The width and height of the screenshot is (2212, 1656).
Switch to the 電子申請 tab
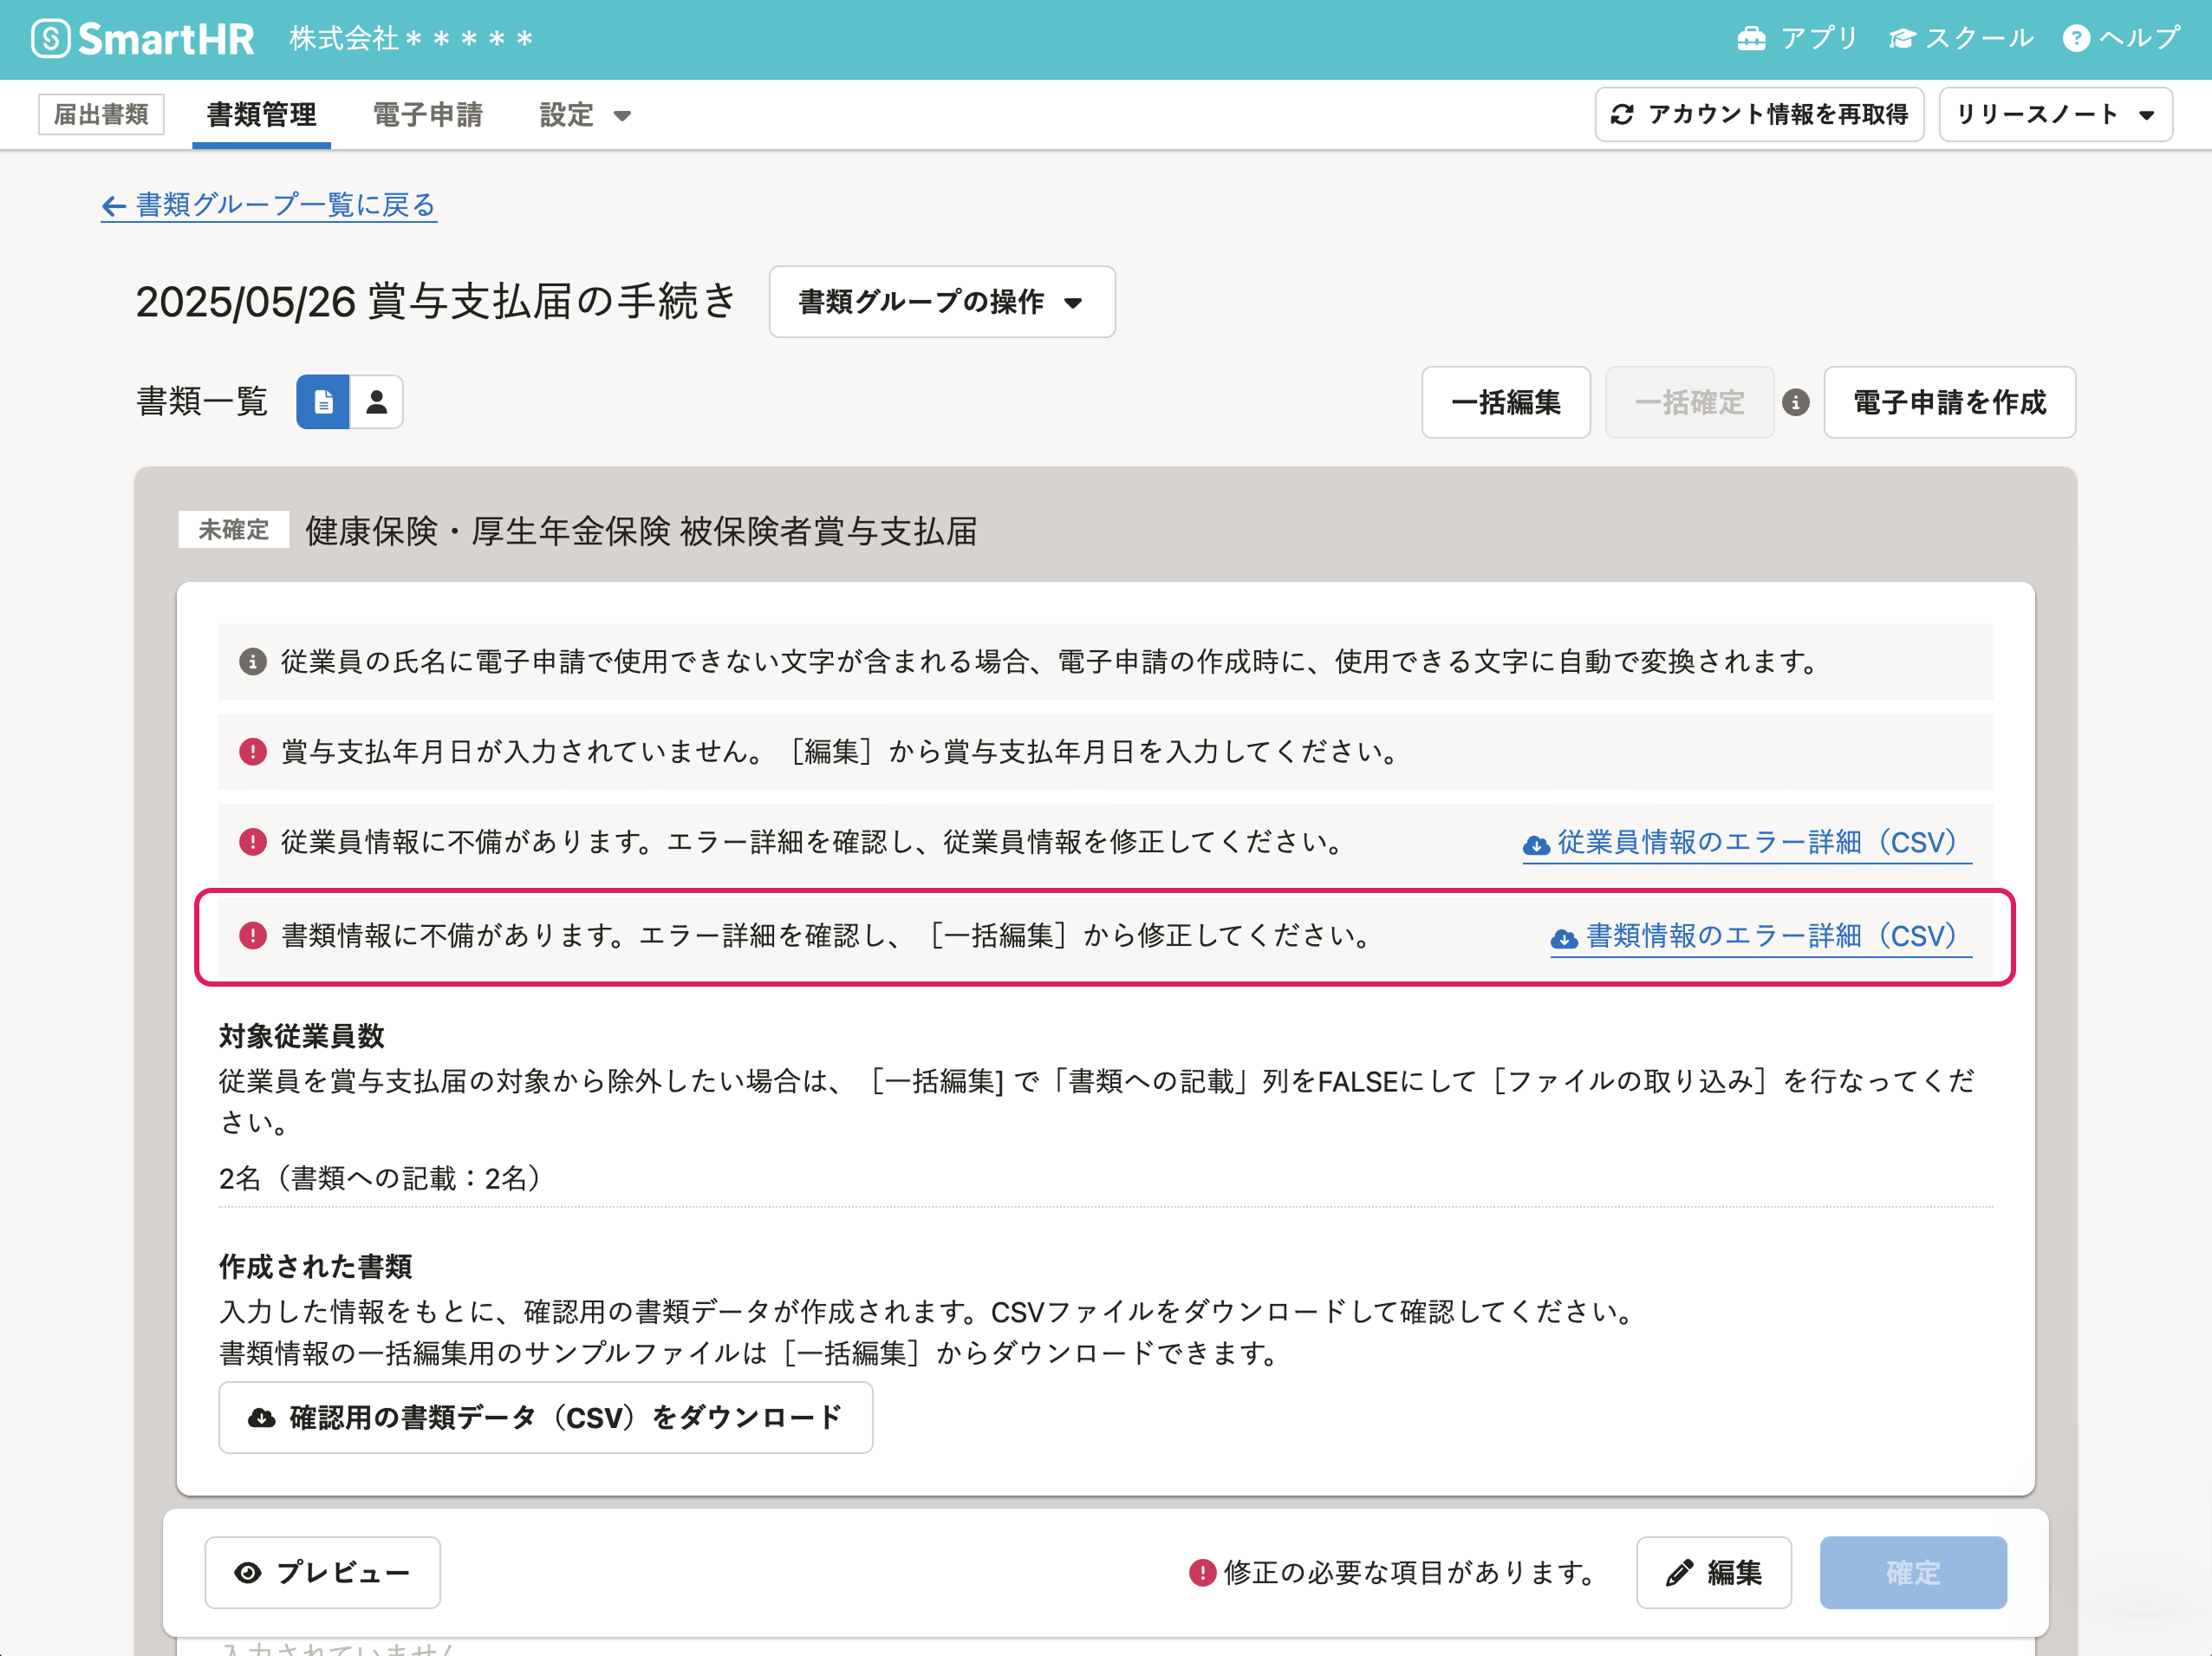click(x=427, y=115)
